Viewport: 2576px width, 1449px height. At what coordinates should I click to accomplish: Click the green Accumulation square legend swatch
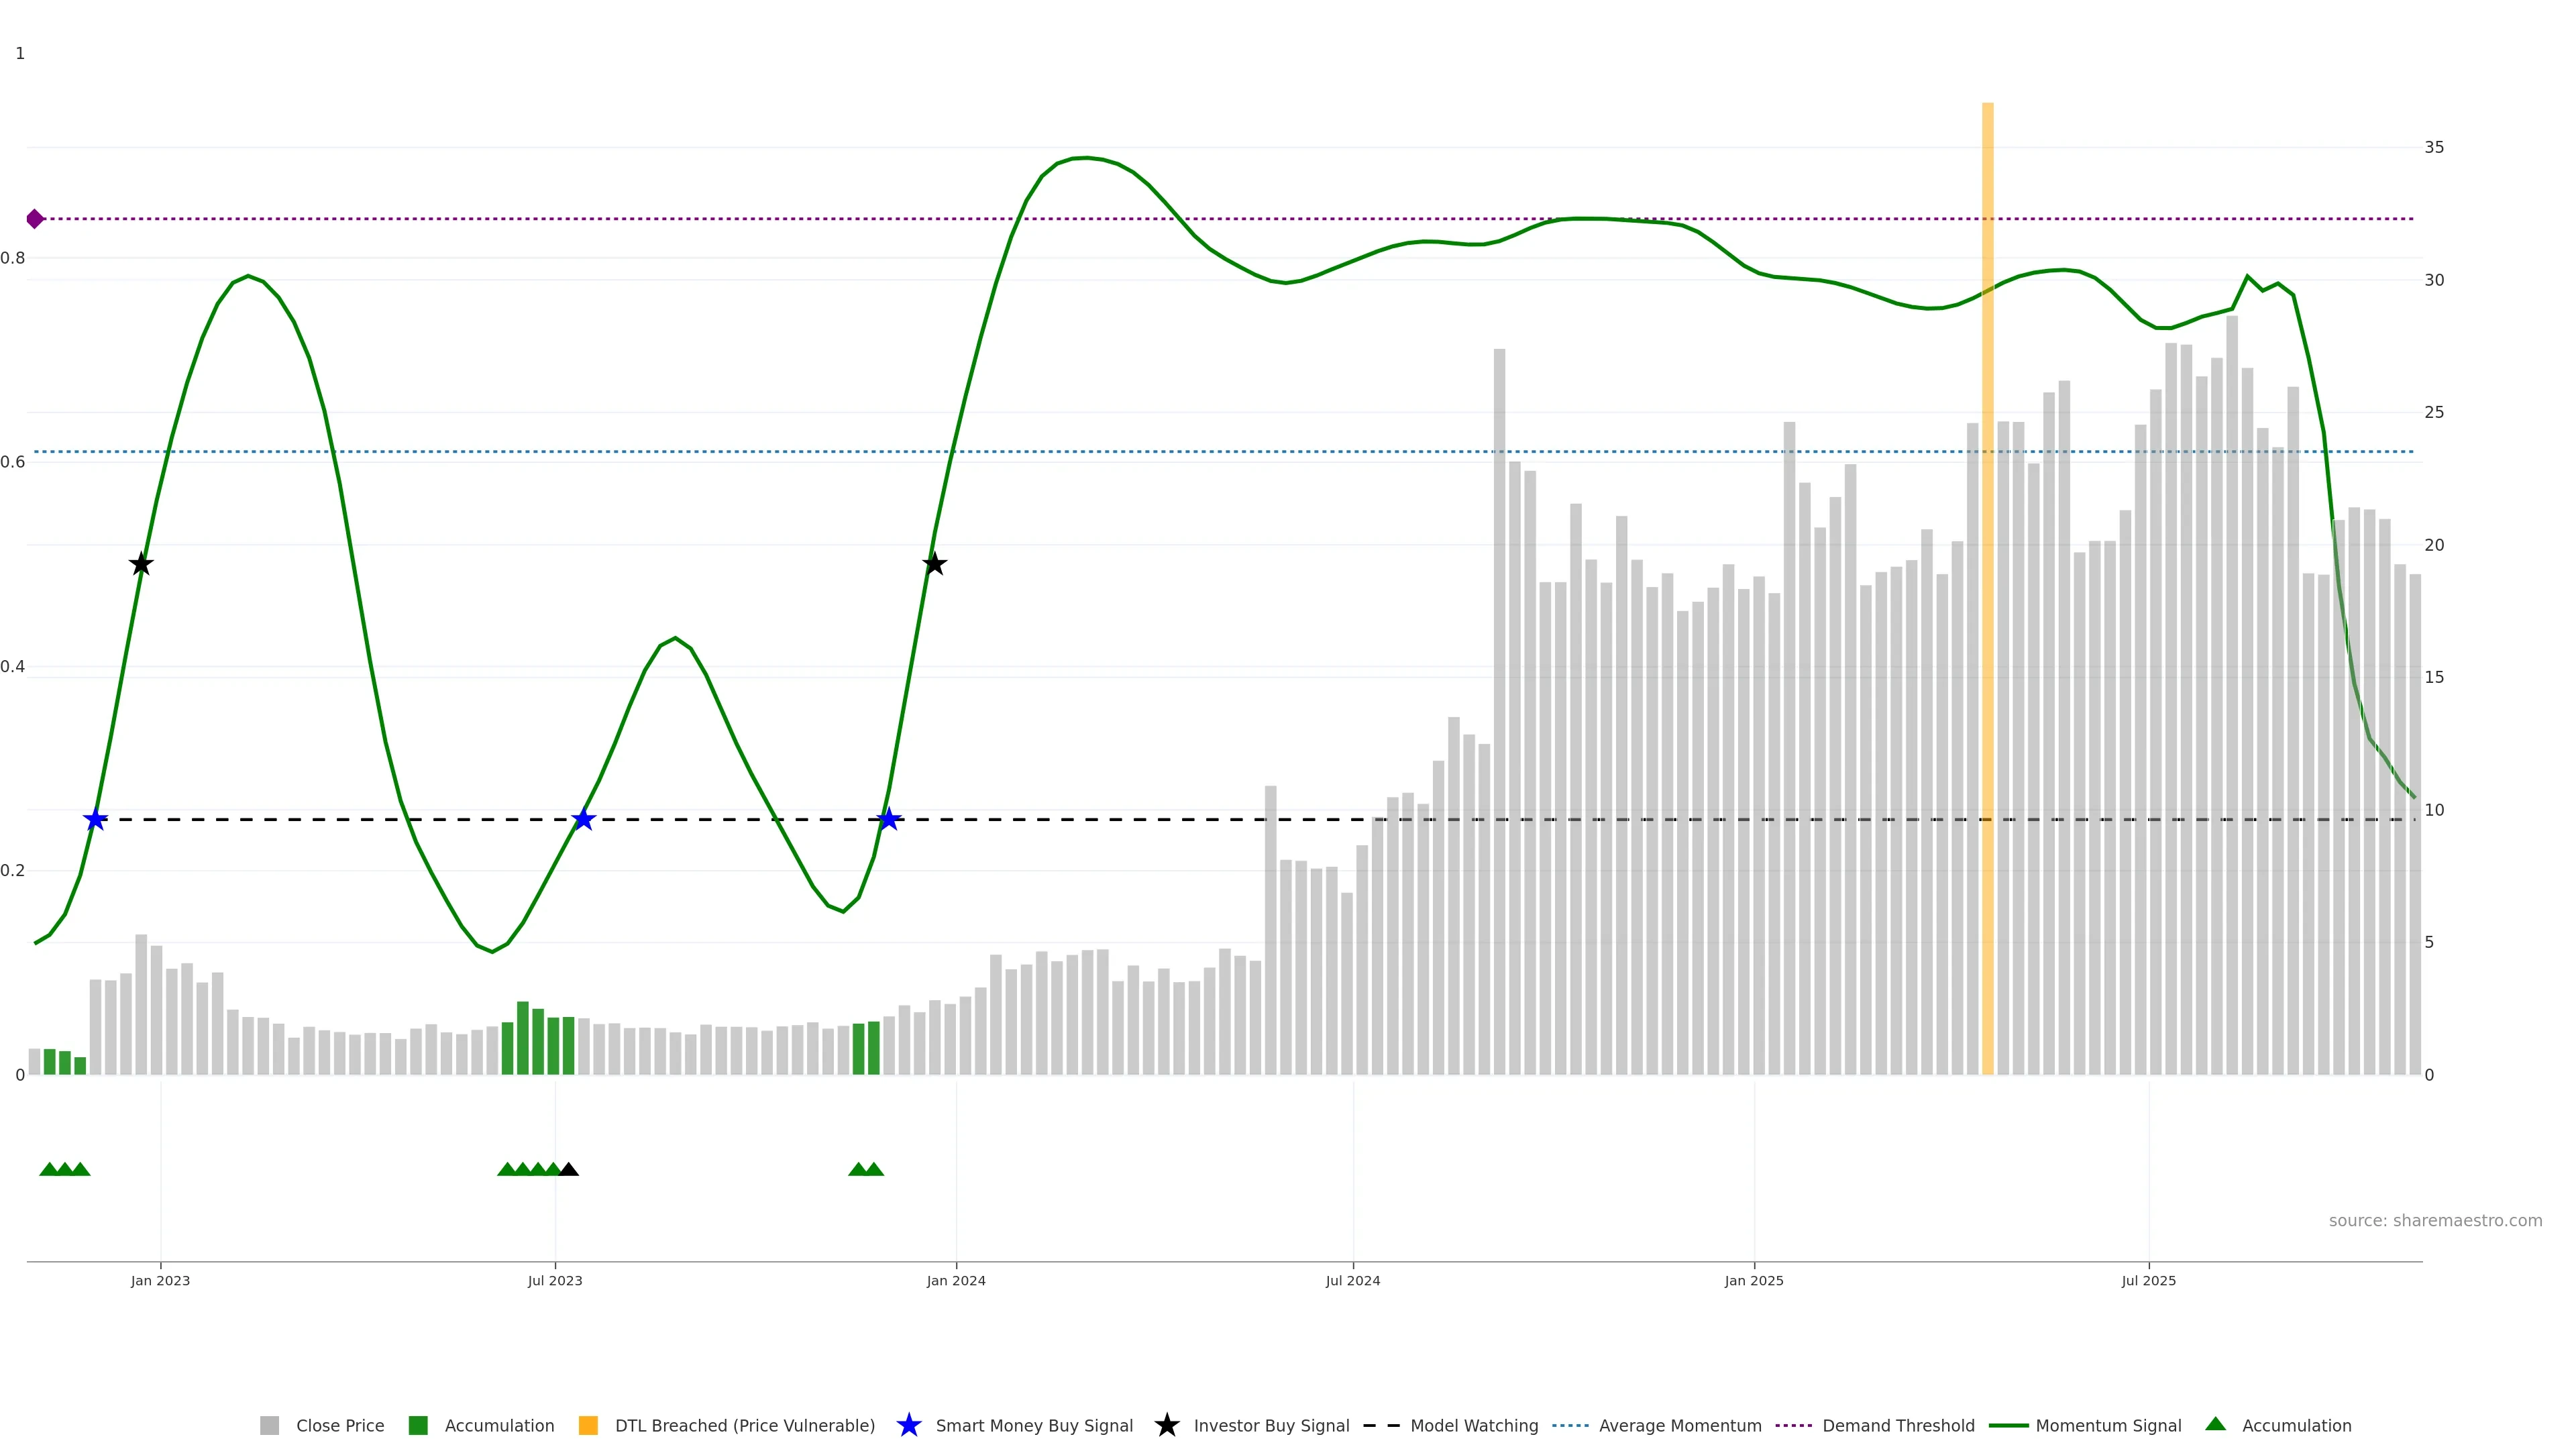pyautogui.click(x=418, y=1425)
